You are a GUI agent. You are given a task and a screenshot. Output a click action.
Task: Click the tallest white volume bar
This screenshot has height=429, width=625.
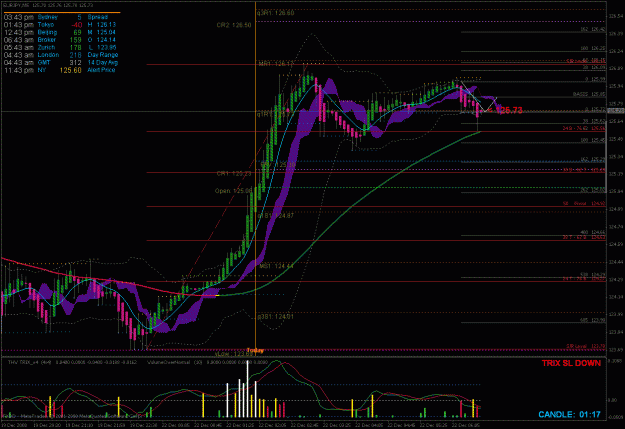(248, 389)
